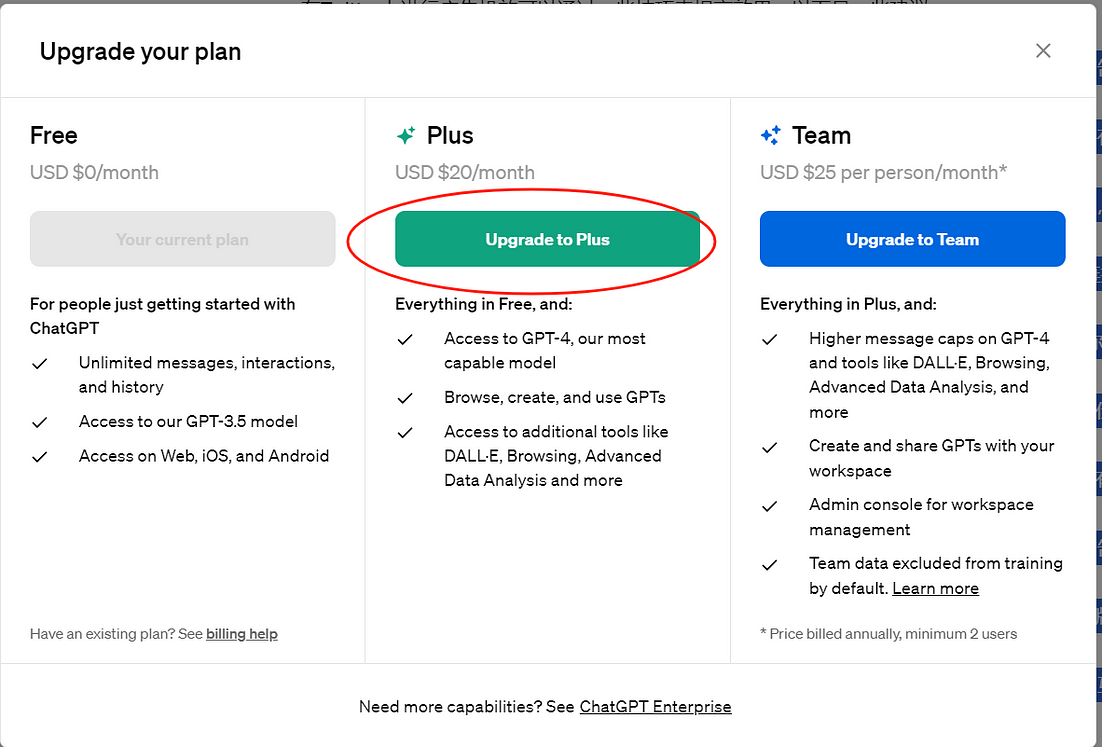Click the USD $0/month price
This screenshot has width=1102, height=747.
point(94,172)
